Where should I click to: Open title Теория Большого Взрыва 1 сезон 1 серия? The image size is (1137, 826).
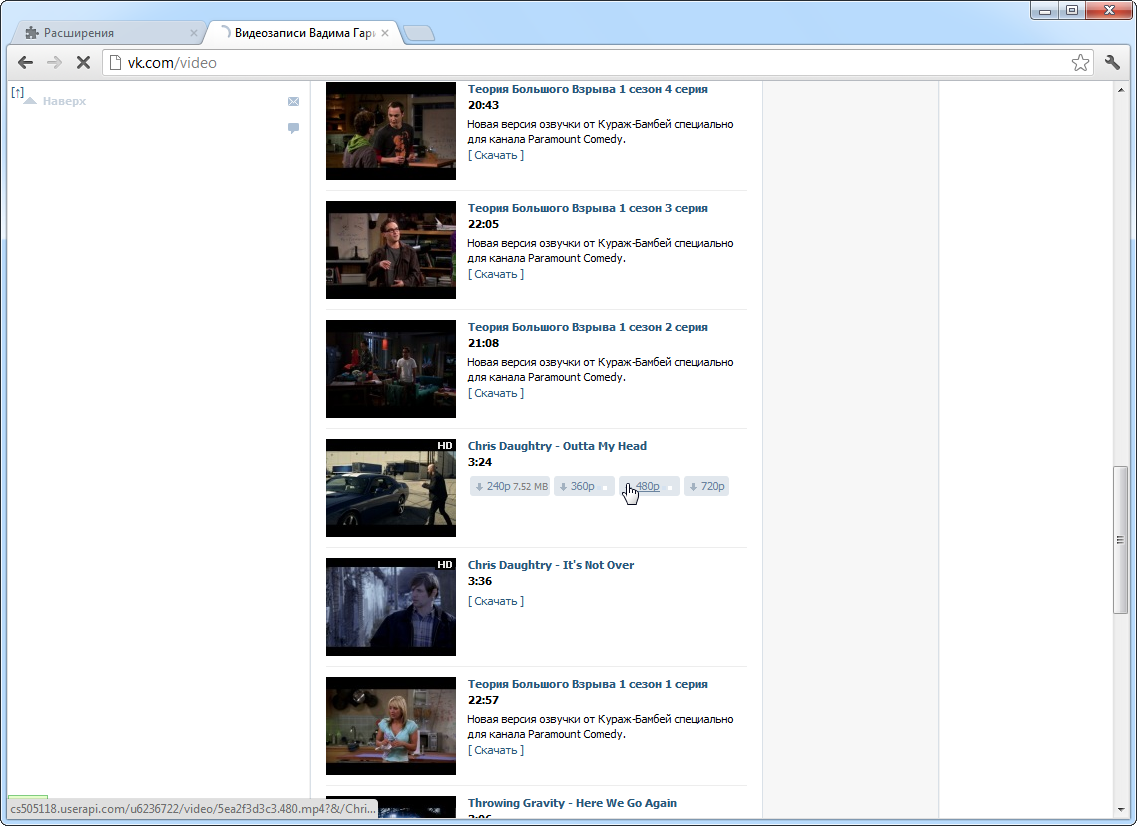click(587, 684)
